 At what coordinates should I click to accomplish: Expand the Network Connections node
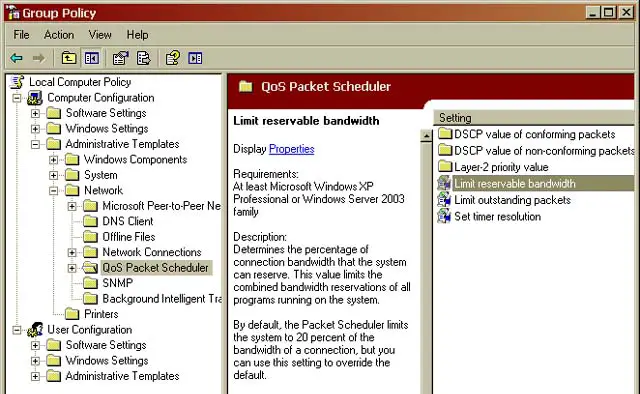pyautogui.click(x=72, y=253)
